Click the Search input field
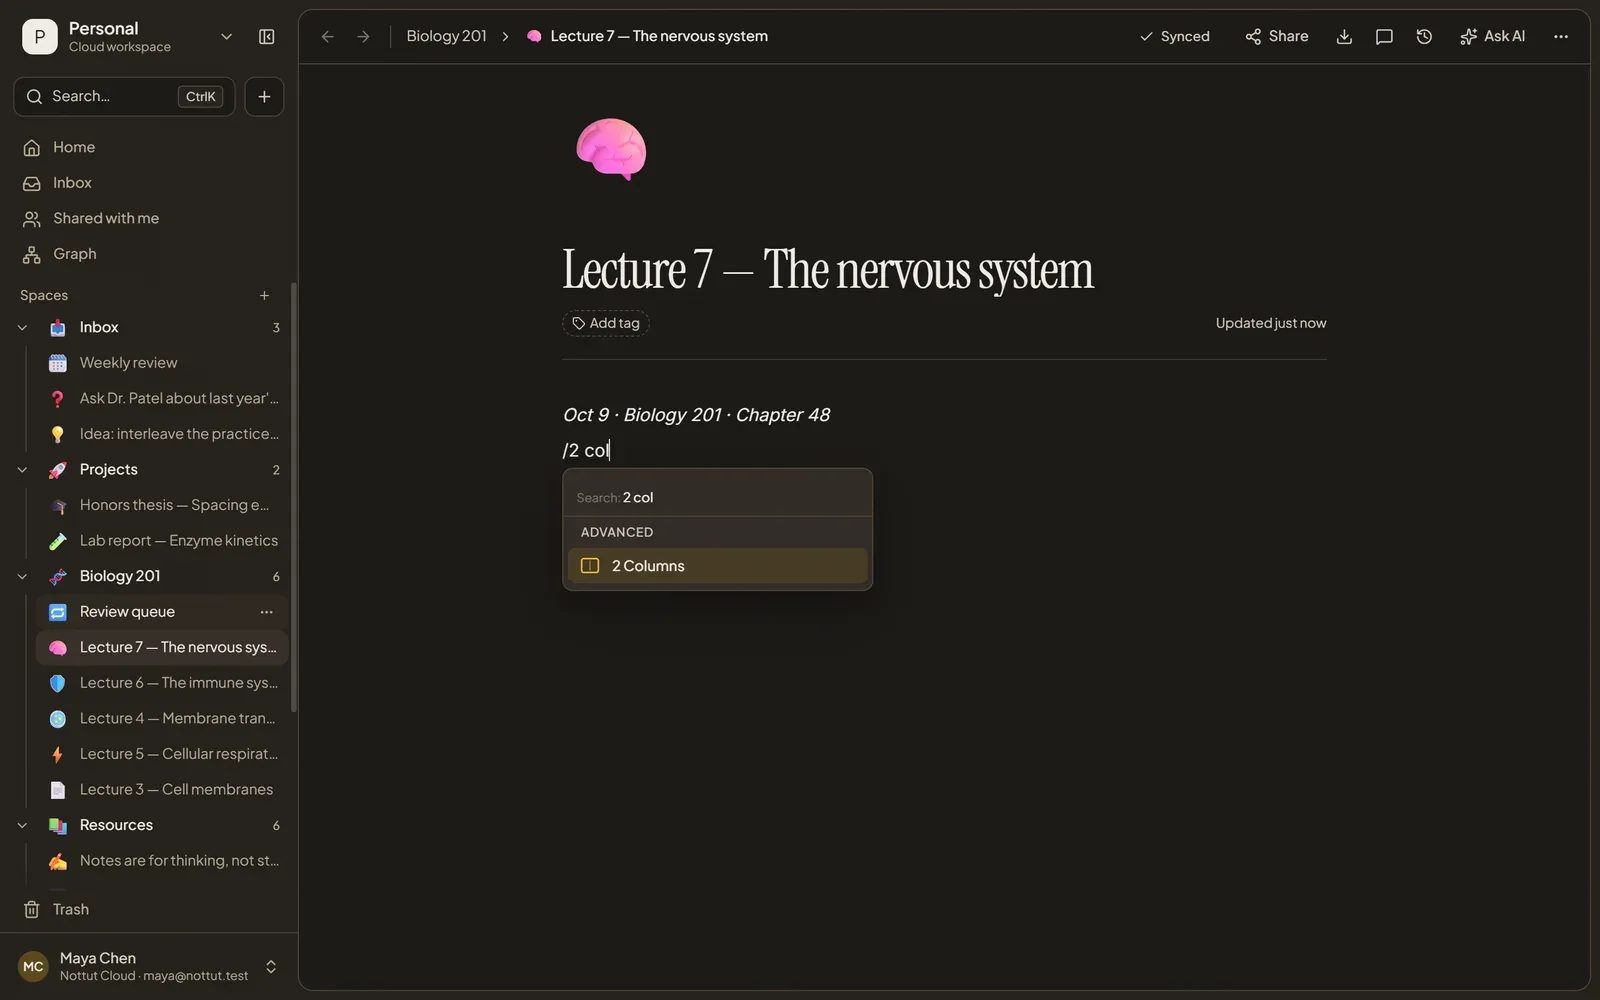The height and width of the screenshot is (1000, 1600). [124, 97]
